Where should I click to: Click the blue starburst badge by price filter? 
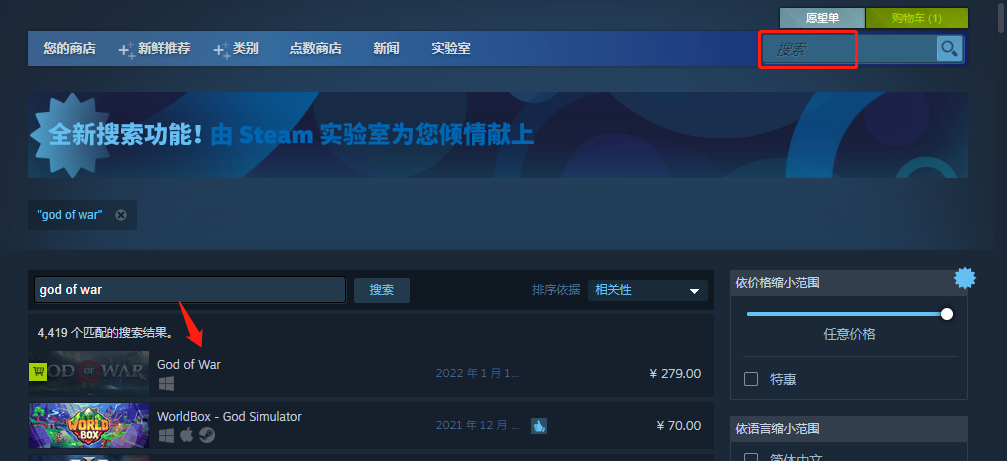pos(965,278)
